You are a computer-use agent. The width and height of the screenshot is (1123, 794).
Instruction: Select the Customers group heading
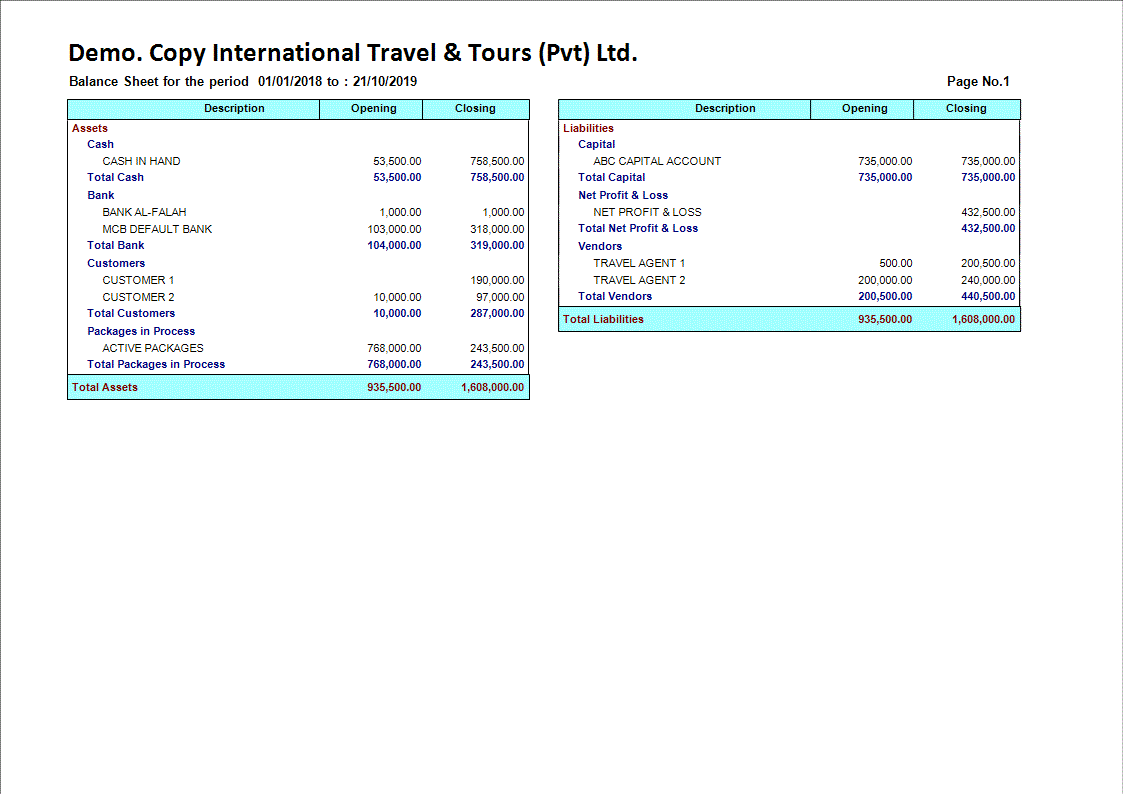click(x=116, y=263)
